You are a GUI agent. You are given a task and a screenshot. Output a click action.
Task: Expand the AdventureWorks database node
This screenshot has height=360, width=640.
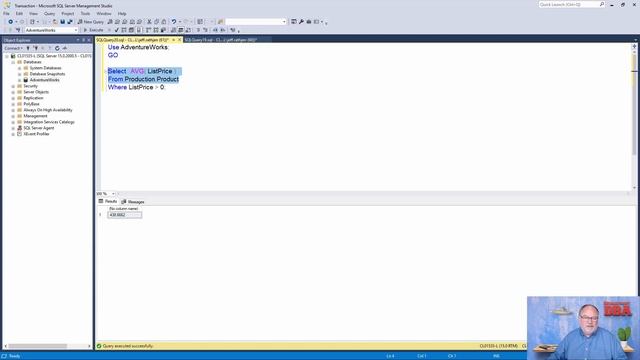[x=19, y=80]
